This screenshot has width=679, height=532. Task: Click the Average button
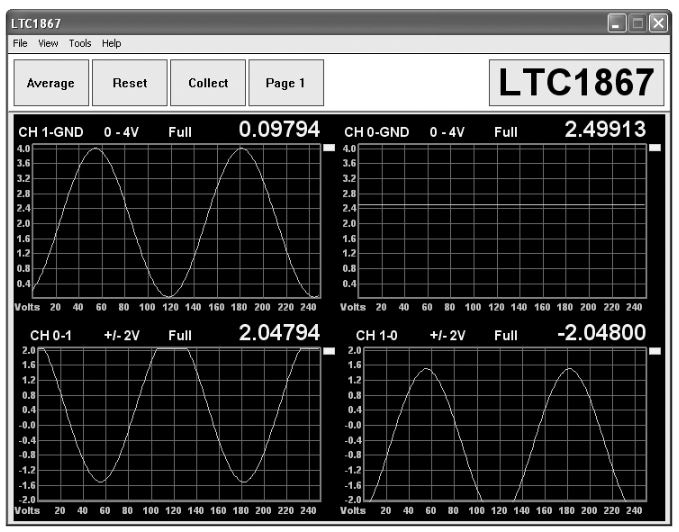click(x=50, y=83)
